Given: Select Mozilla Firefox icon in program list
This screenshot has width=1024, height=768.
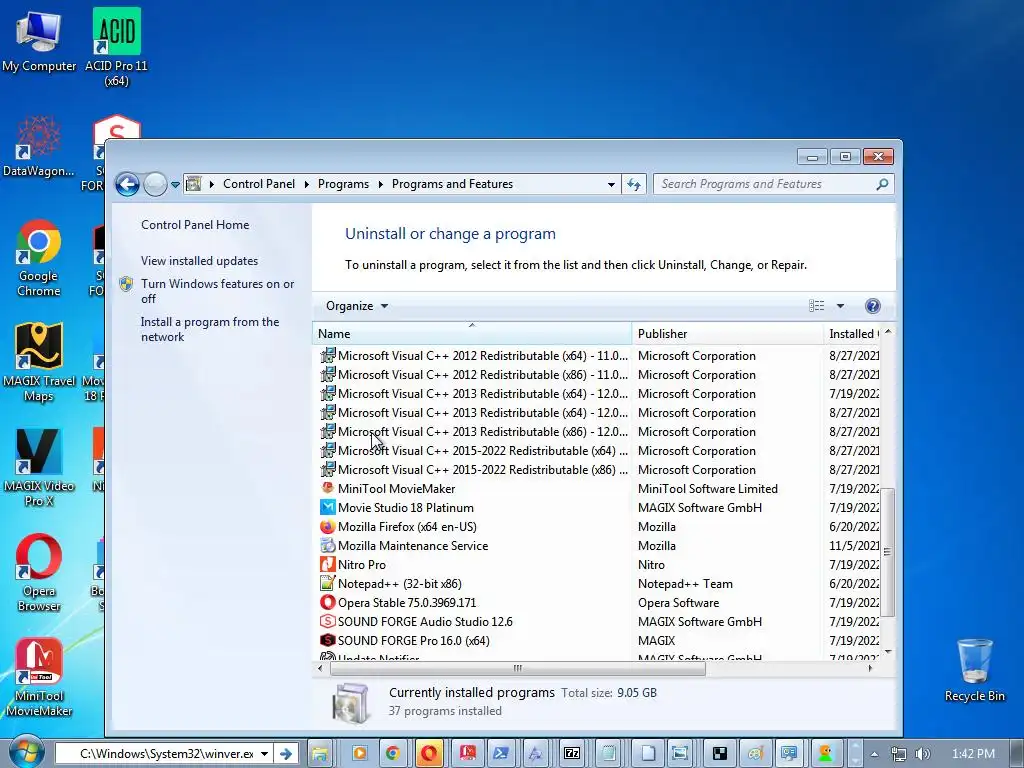Looking at the screenshot, I should coord(328,526).
